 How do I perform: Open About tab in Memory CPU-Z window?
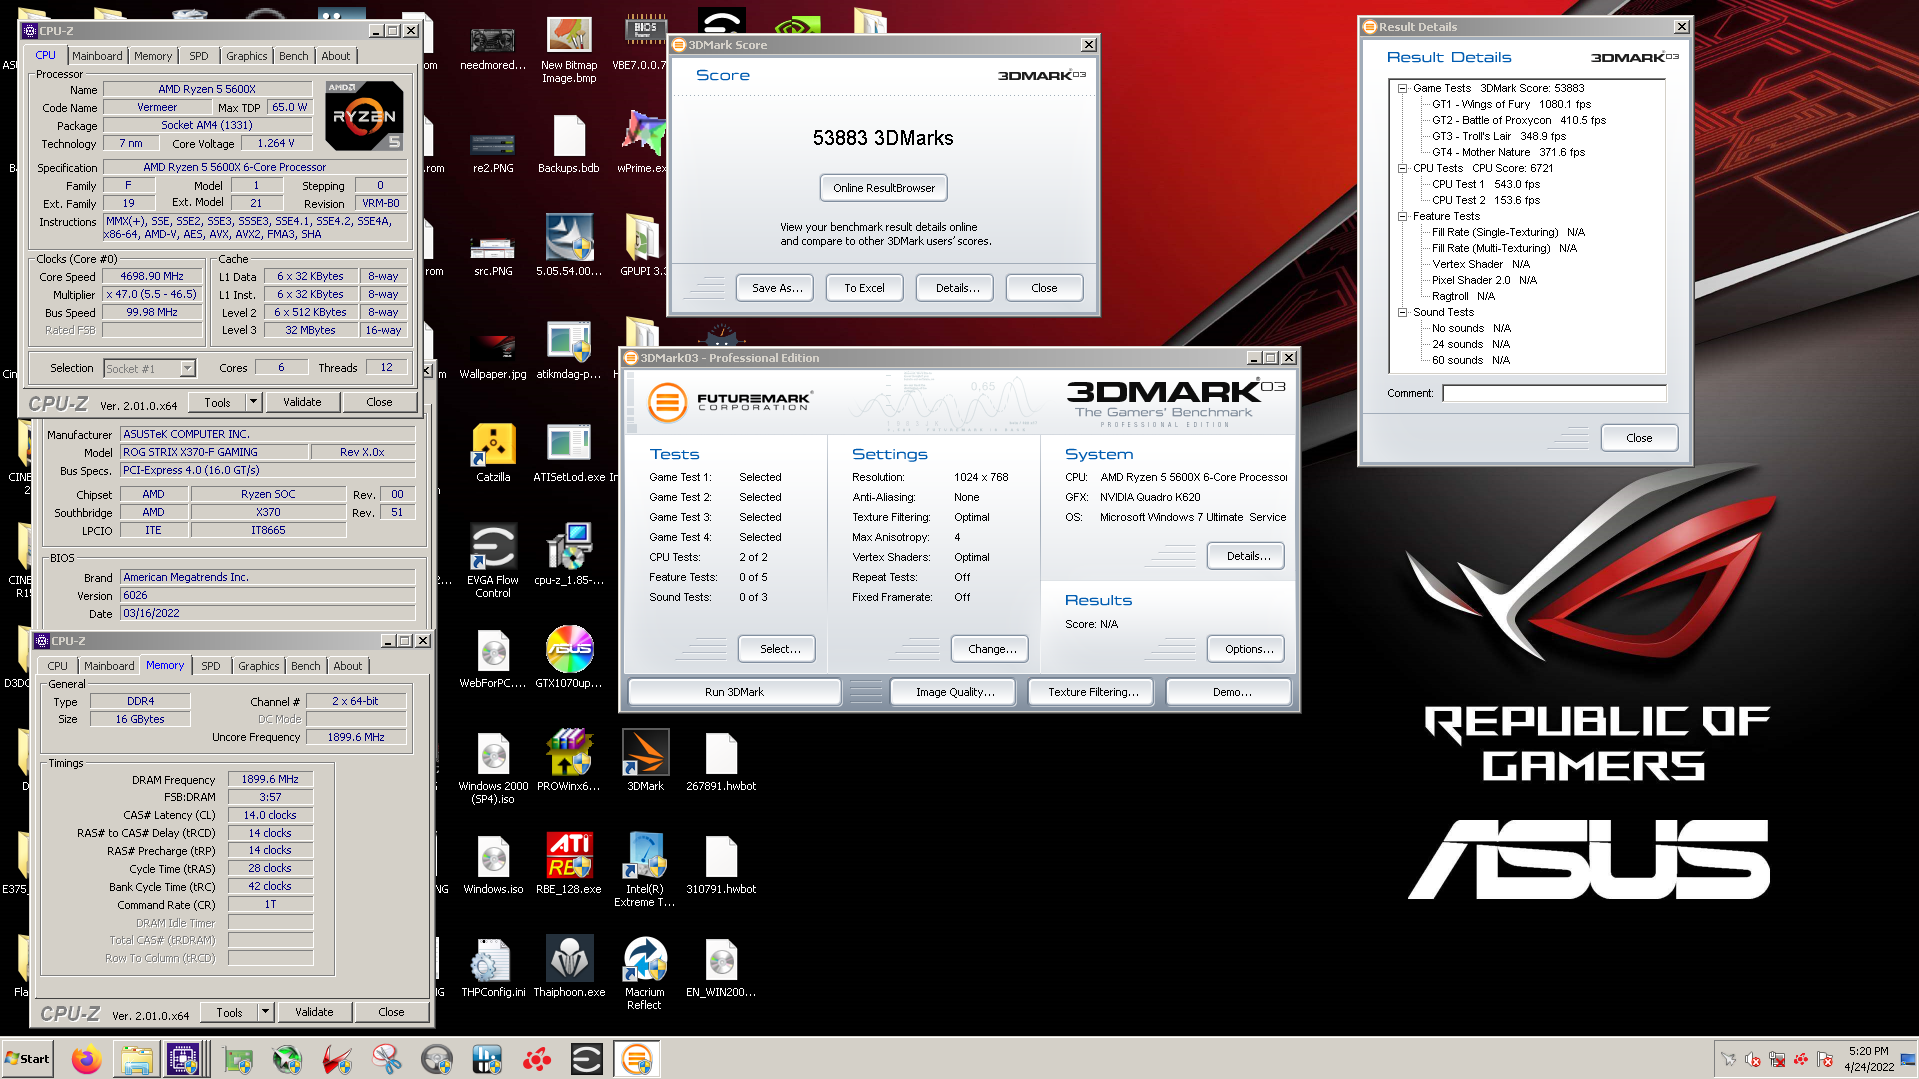(348, 666)
